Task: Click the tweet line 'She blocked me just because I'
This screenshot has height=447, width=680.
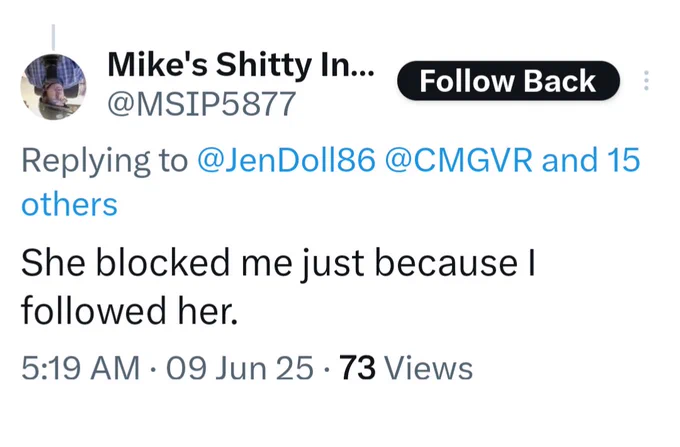Action: (278, 263)
